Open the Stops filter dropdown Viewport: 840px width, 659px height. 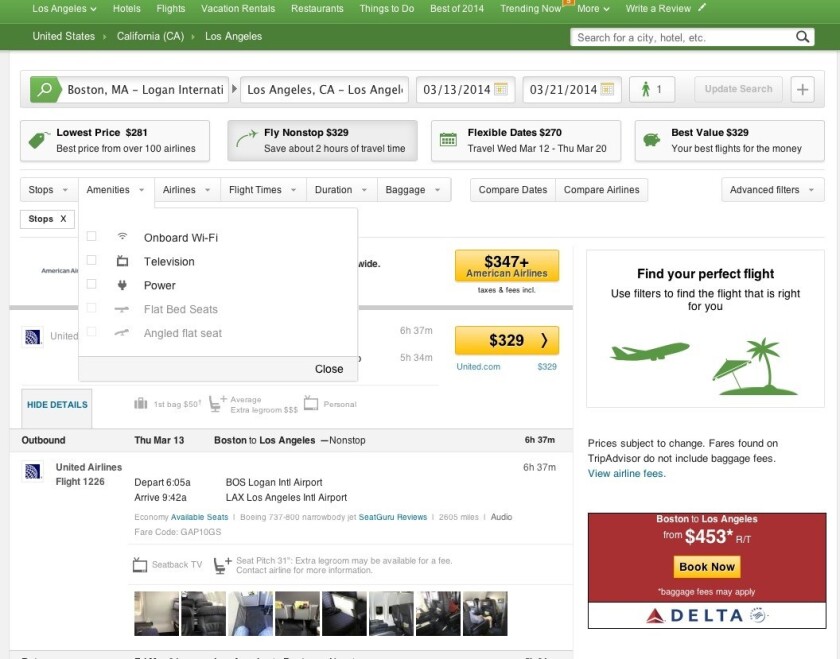pyautogui.click(x=49, y=190)
